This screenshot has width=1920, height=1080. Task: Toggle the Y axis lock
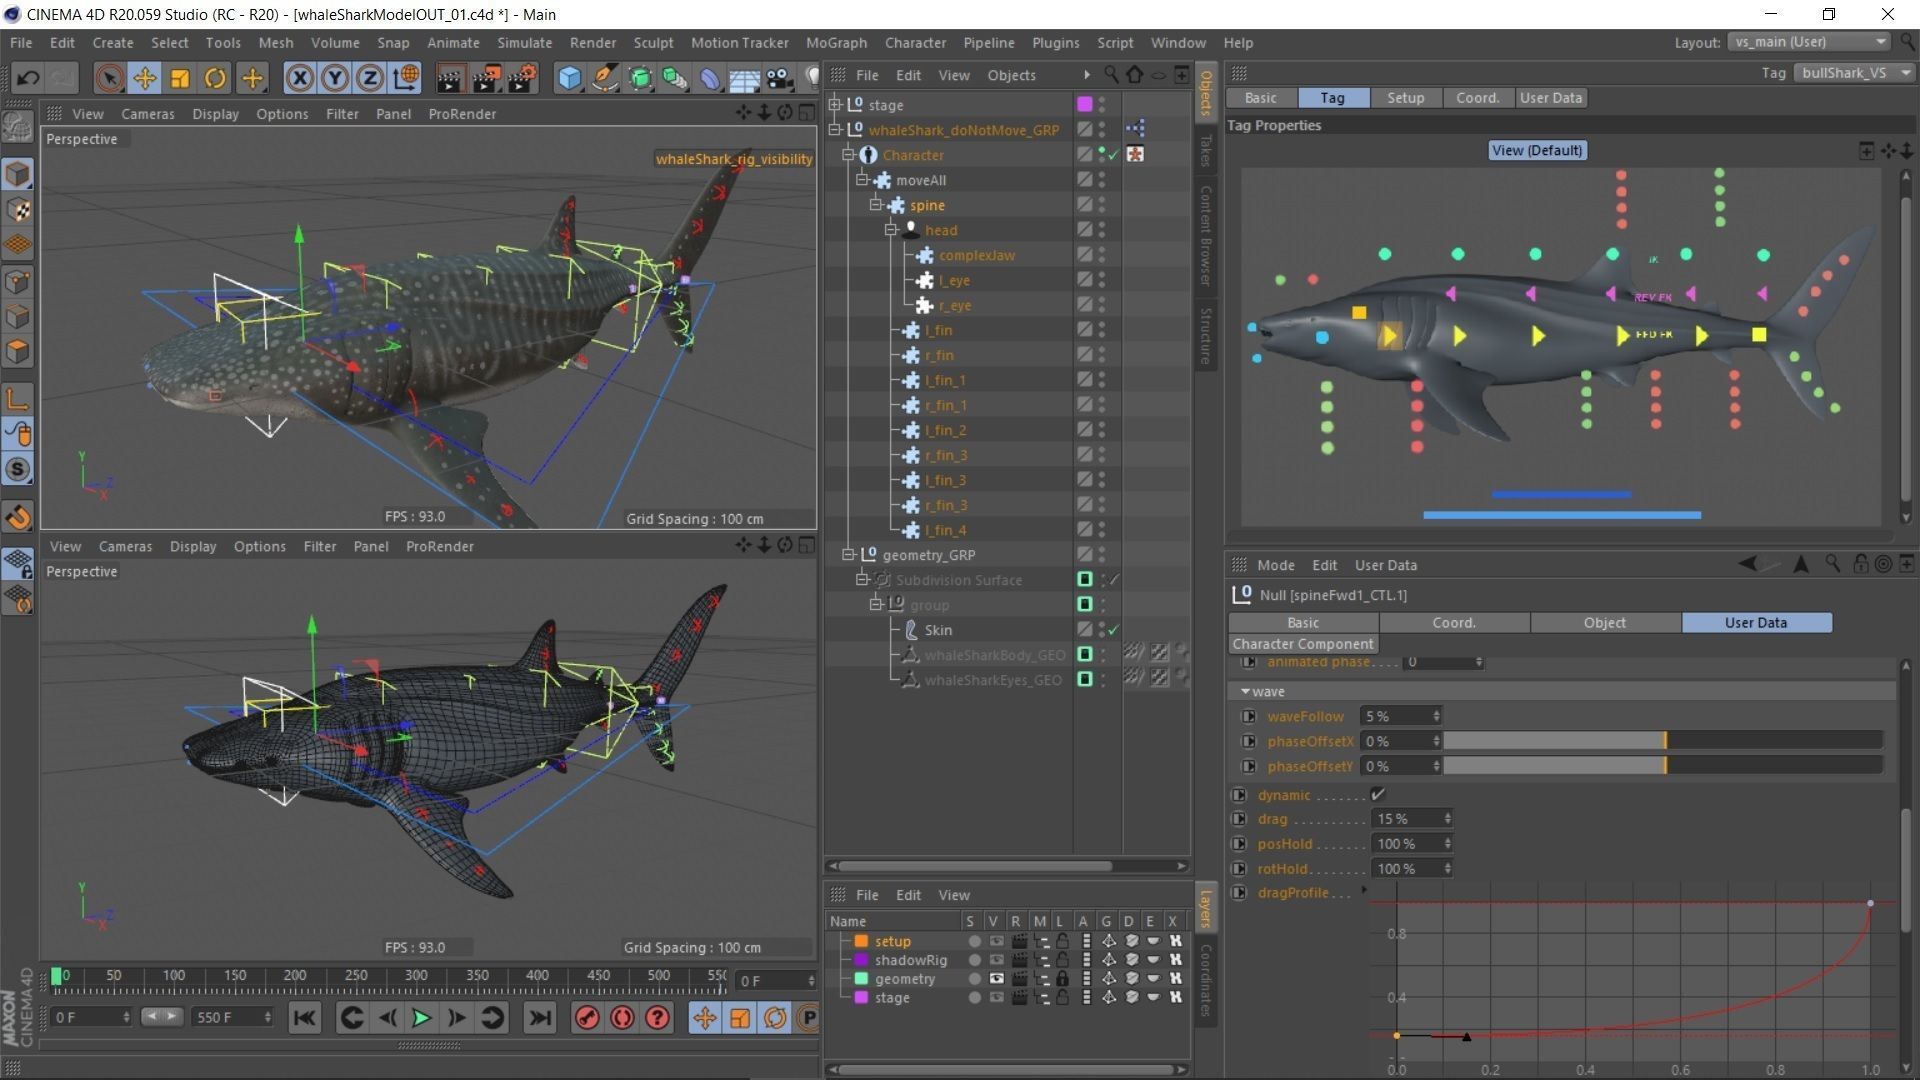[x=335, y=78]
